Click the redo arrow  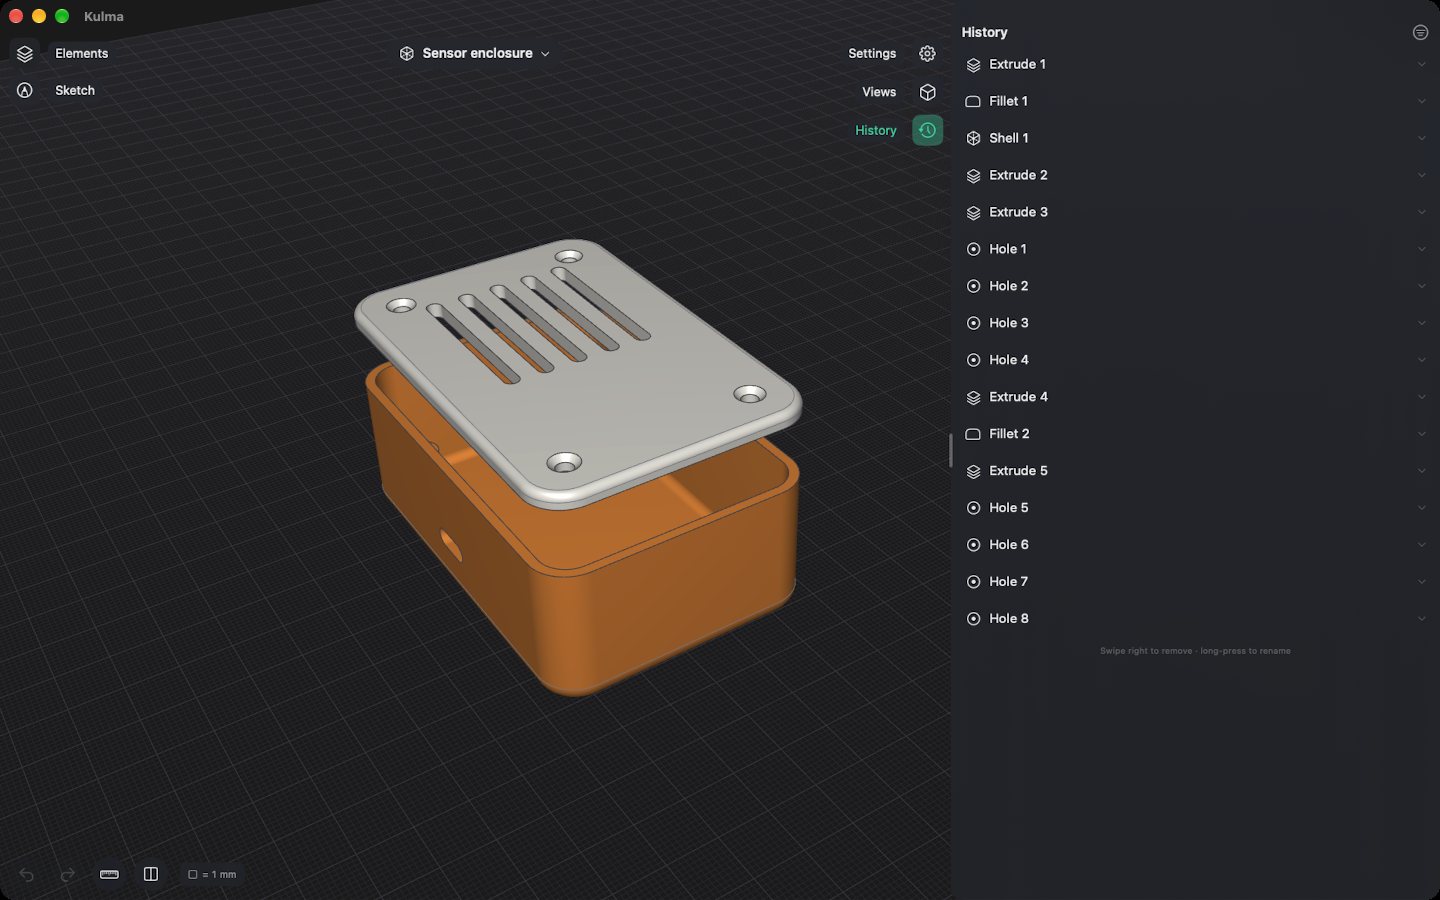coord(67,875)
